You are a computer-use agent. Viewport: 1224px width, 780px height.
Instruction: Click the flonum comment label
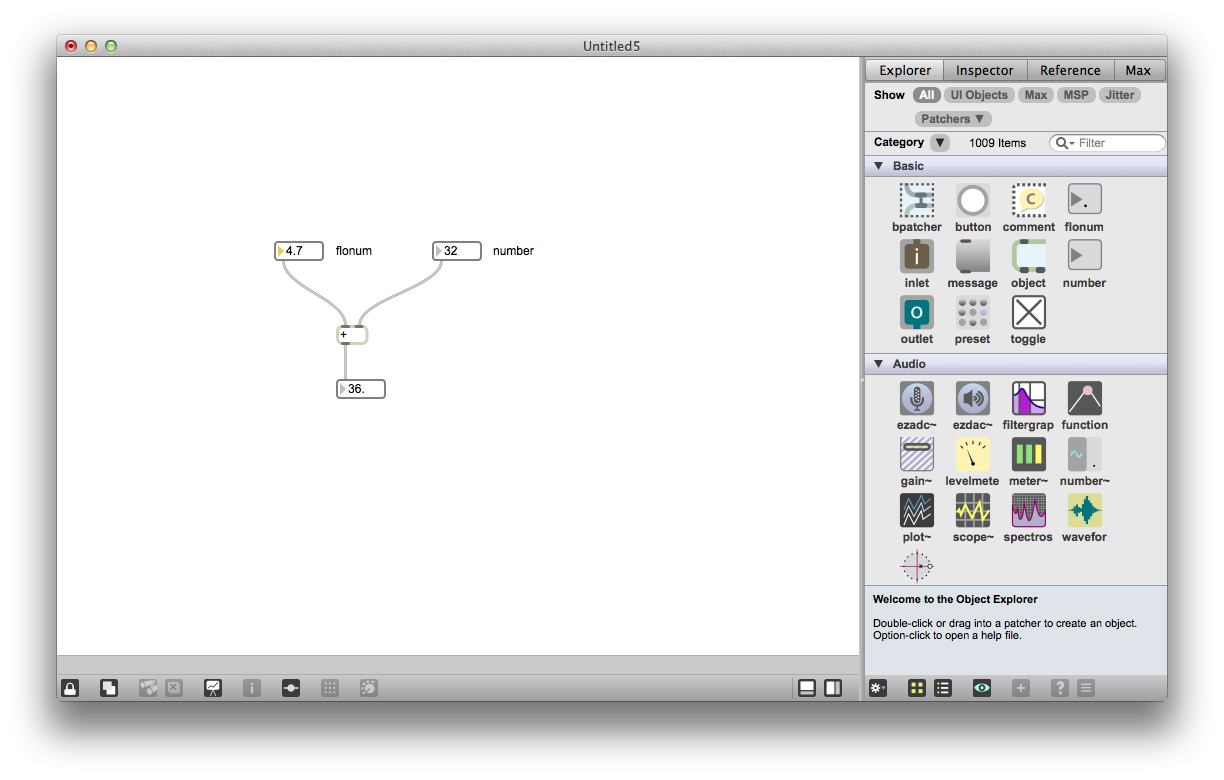(x=354, y=251)
